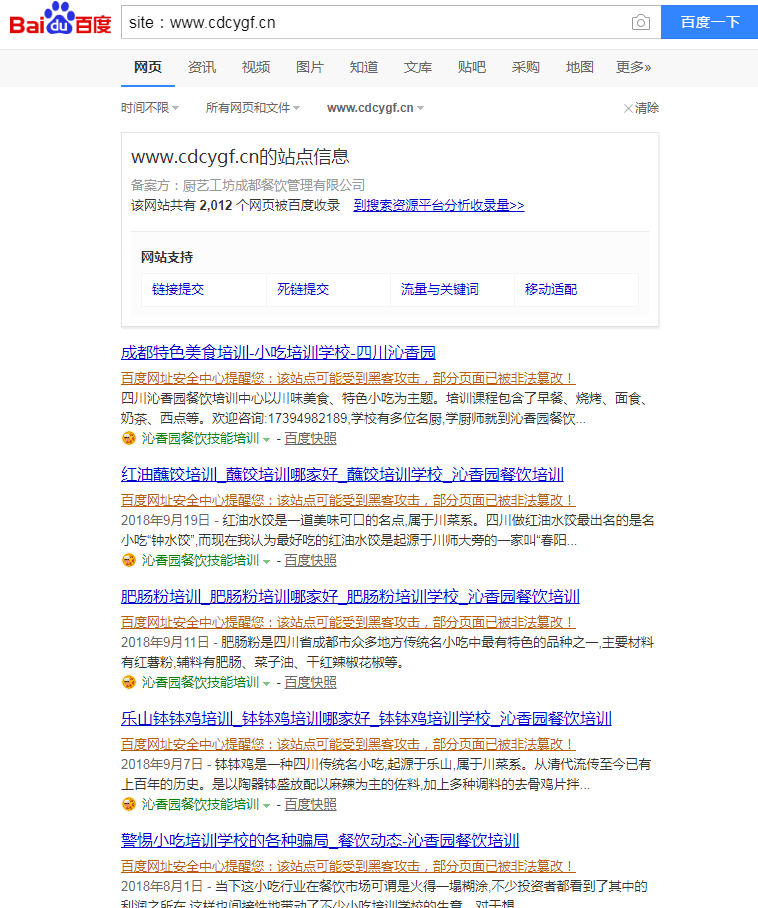Open result 警惕小吃培训学校的各种骗局
This screenshot has height=908, width=758.
tap(320, 840)
